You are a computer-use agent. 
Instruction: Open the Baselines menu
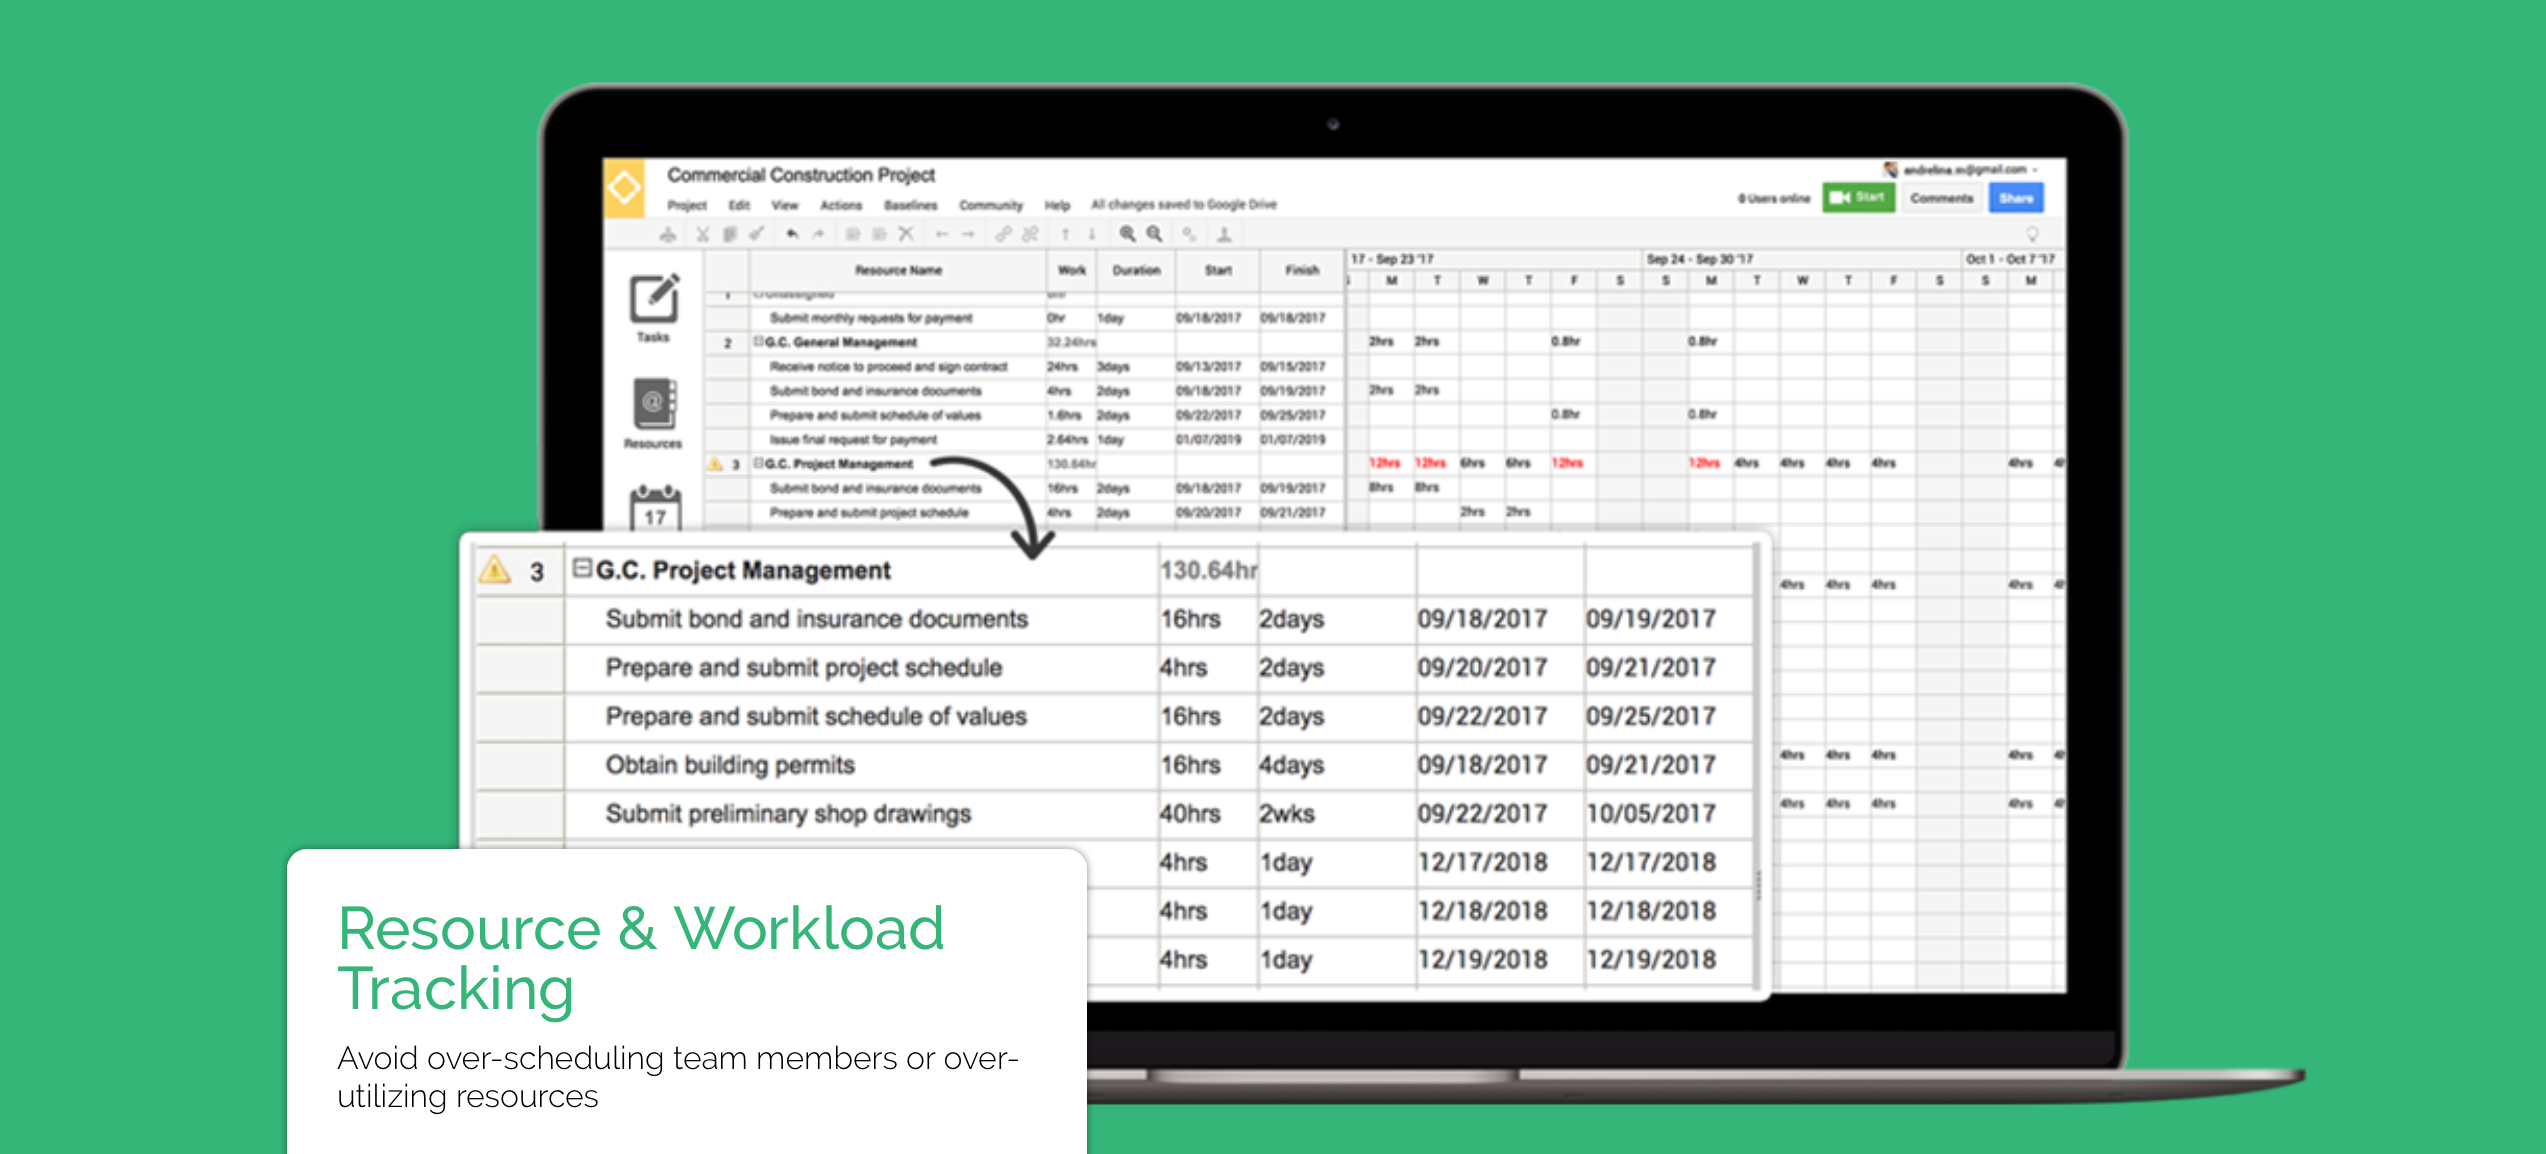(x=911, y=205)
